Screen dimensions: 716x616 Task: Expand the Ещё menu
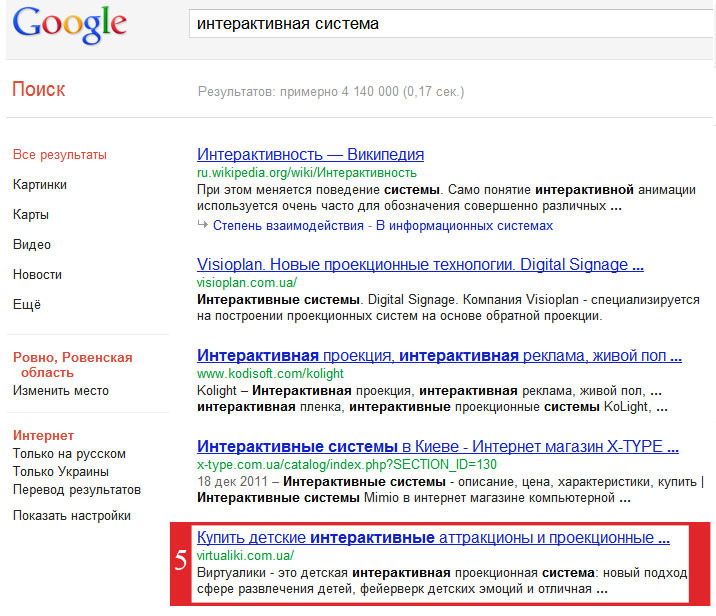click(x=27, y=304)
